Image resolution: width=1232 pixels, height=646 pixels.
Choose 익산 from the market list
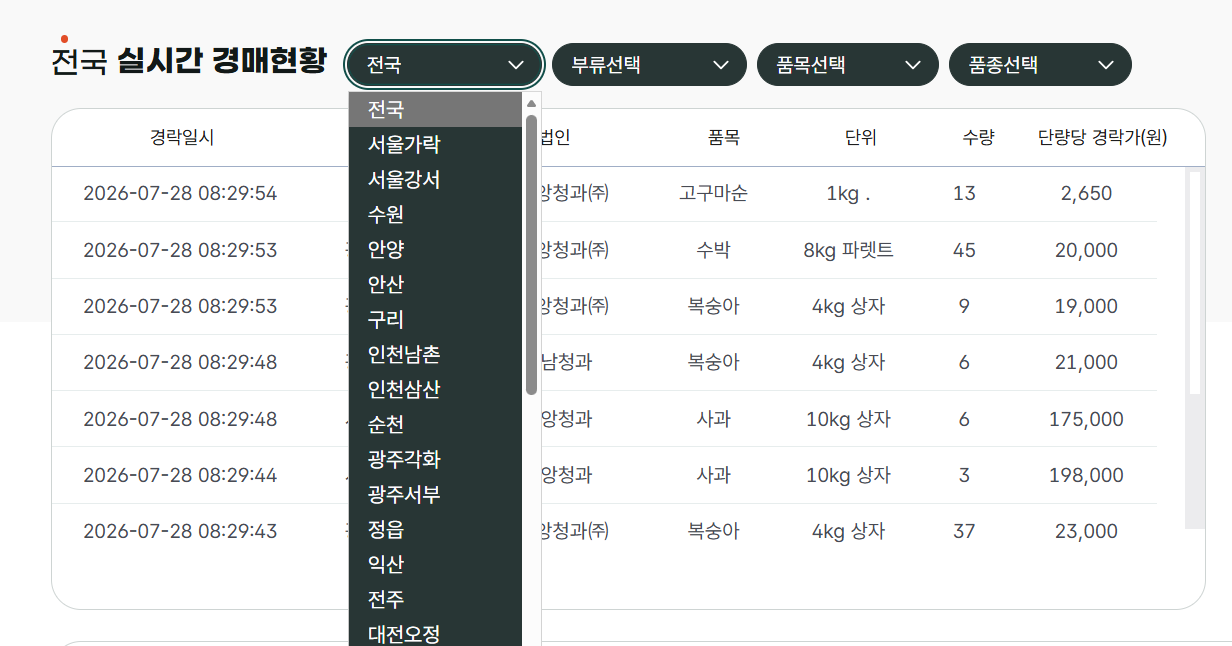[x=435, y=565]
